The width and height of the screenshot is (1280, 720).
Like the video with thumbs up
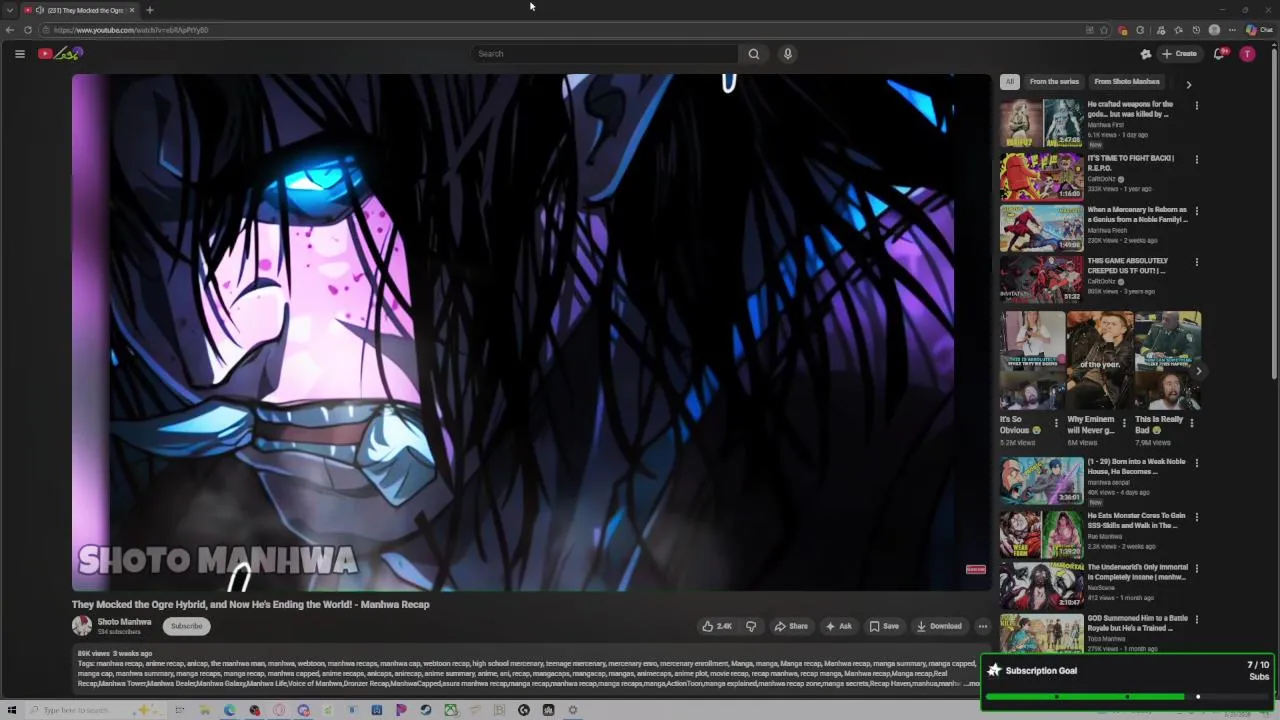click(x=717, y=626)
